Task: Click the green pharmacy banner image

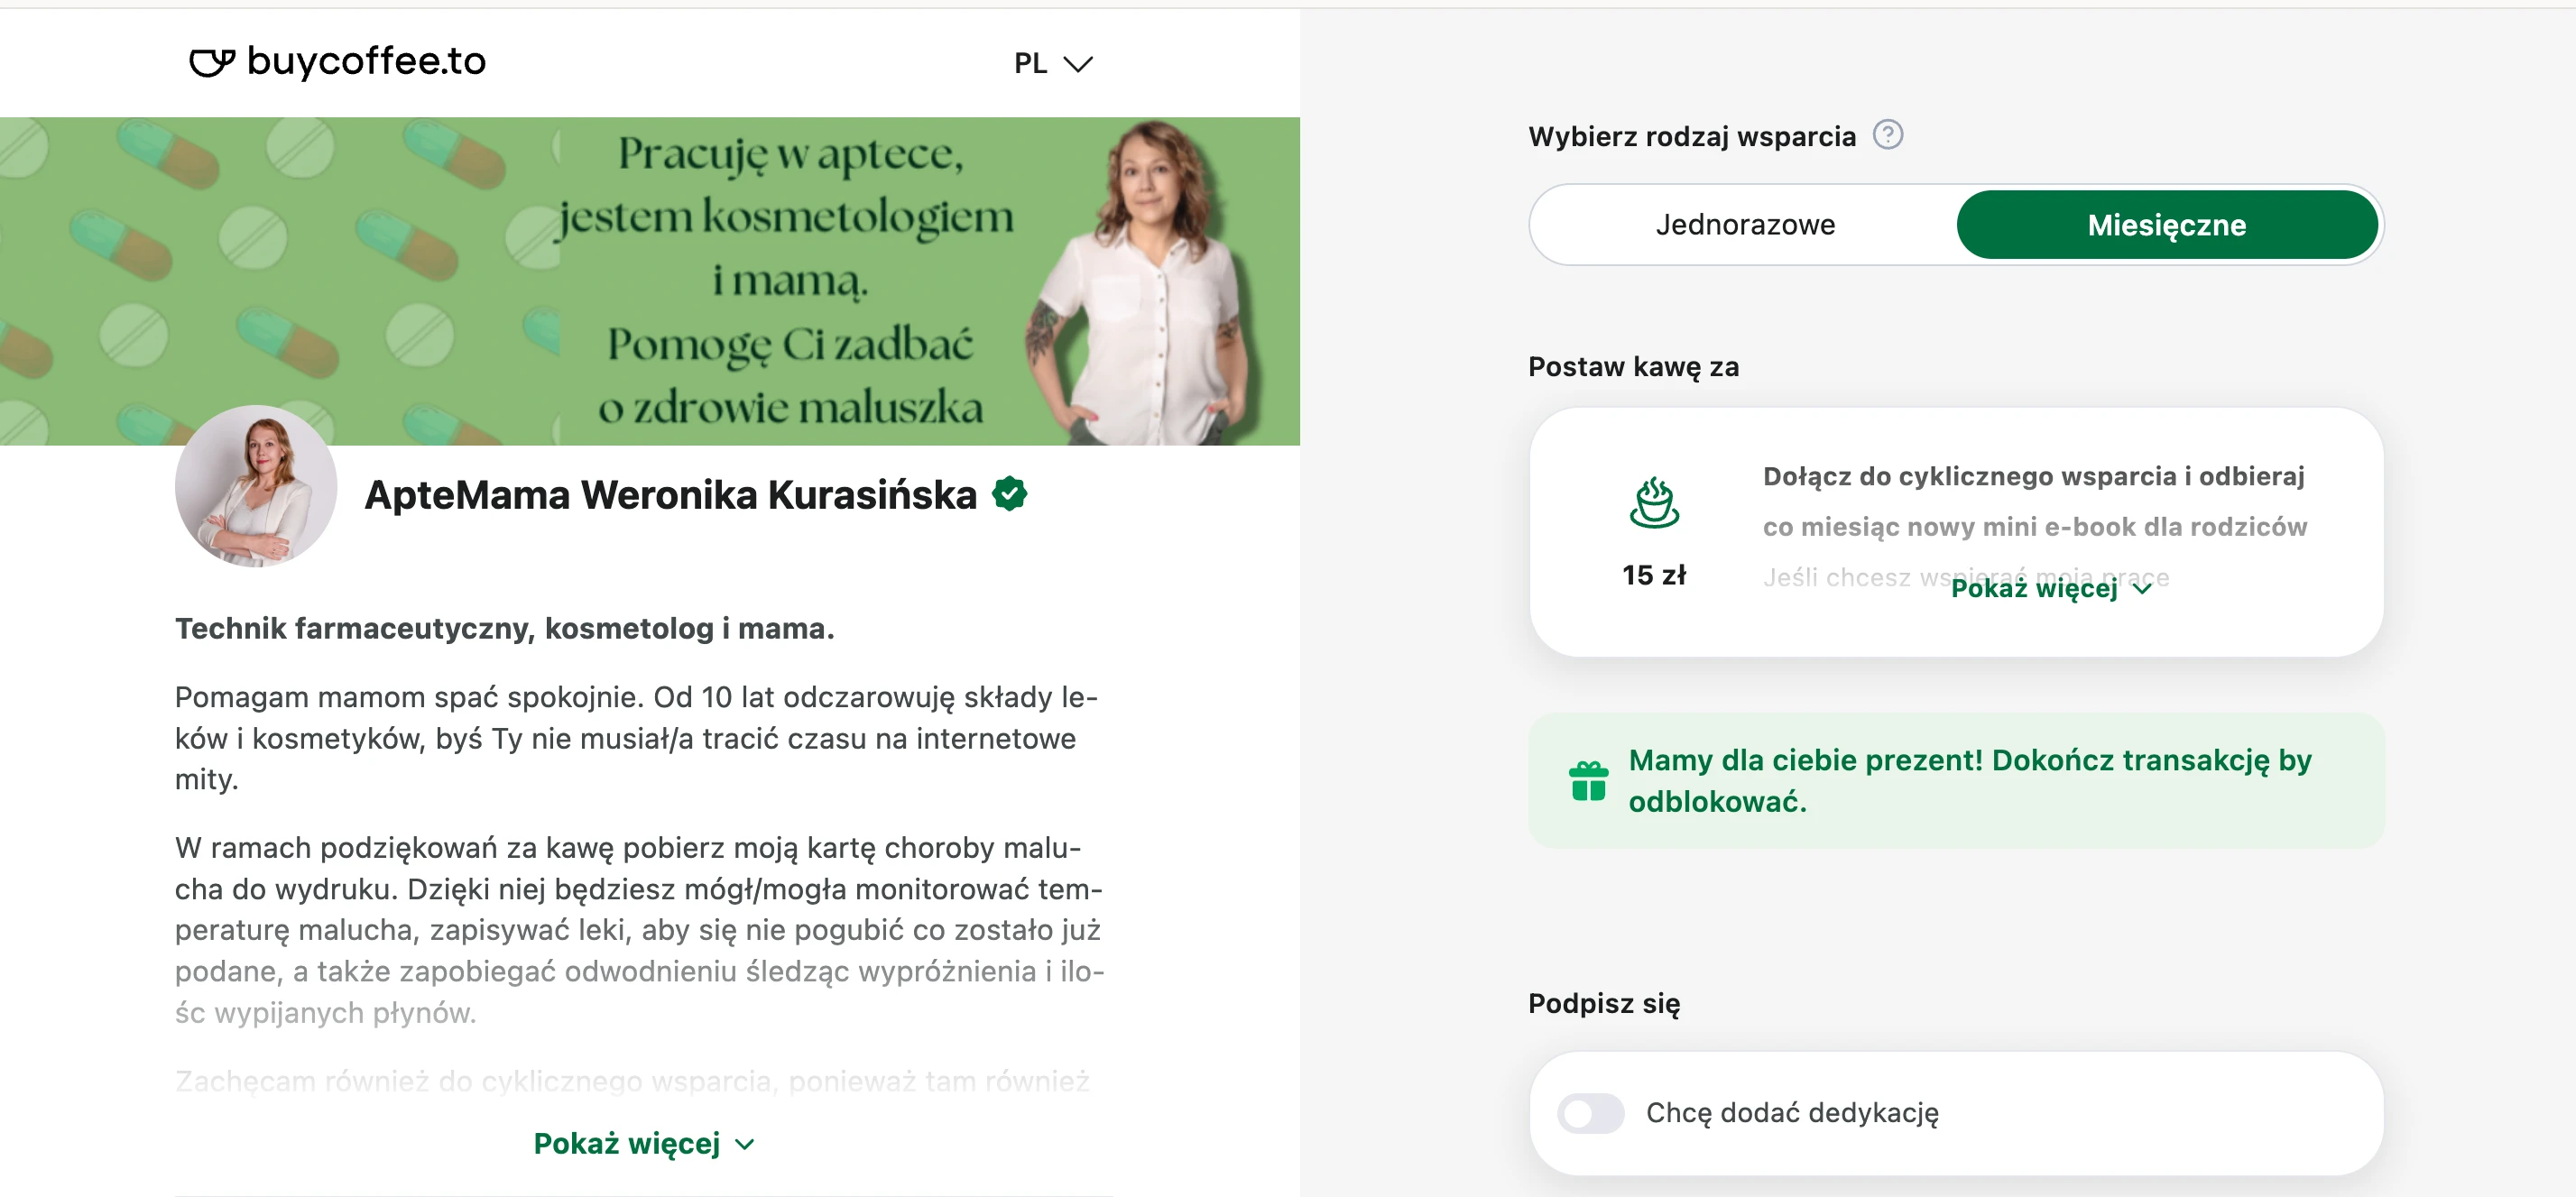Action: tap(650, 281)
